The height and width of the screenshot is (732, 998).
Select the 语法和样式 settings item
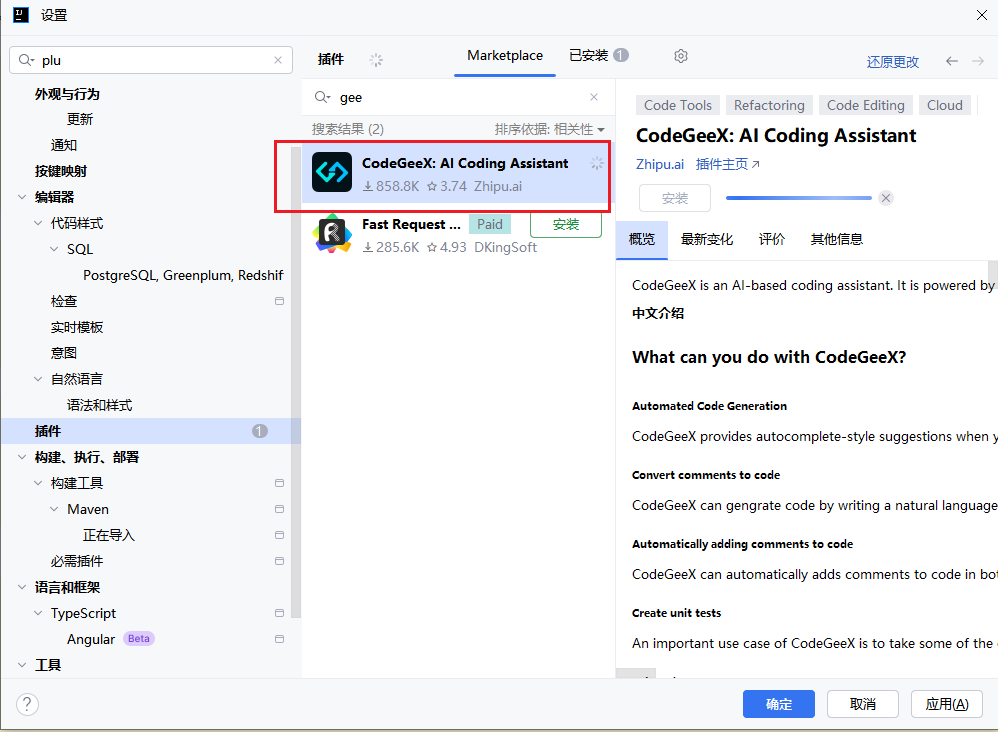point(99,405)
